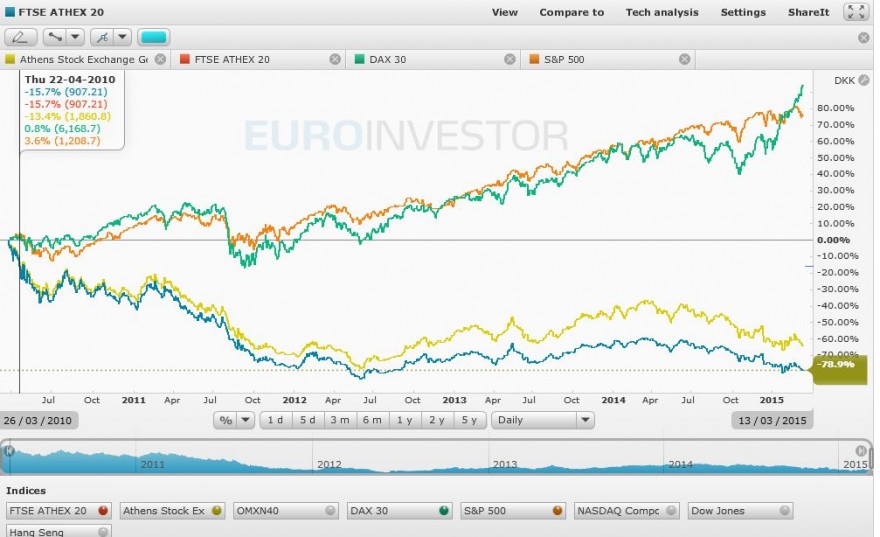880x537 pixels.
Task: Open the Tech analysis menu
Action: pos(662,12)
